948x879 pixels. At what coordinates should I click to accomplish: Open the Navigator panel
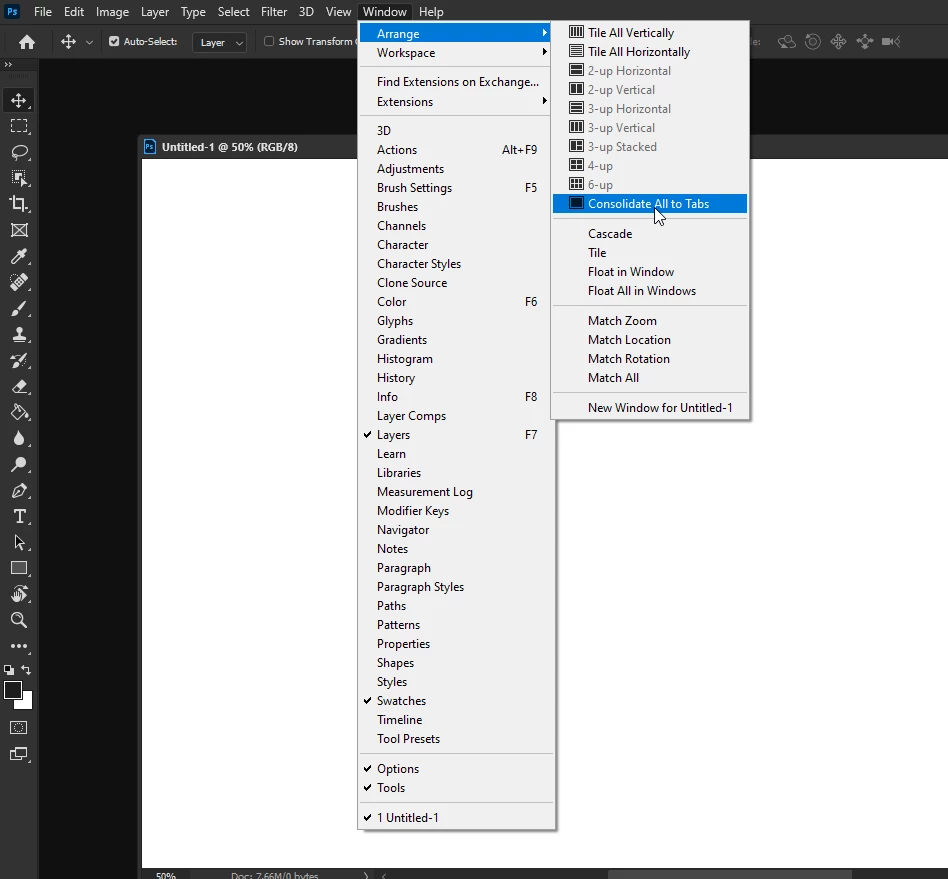pyautogui.click(x=456, y=530)
